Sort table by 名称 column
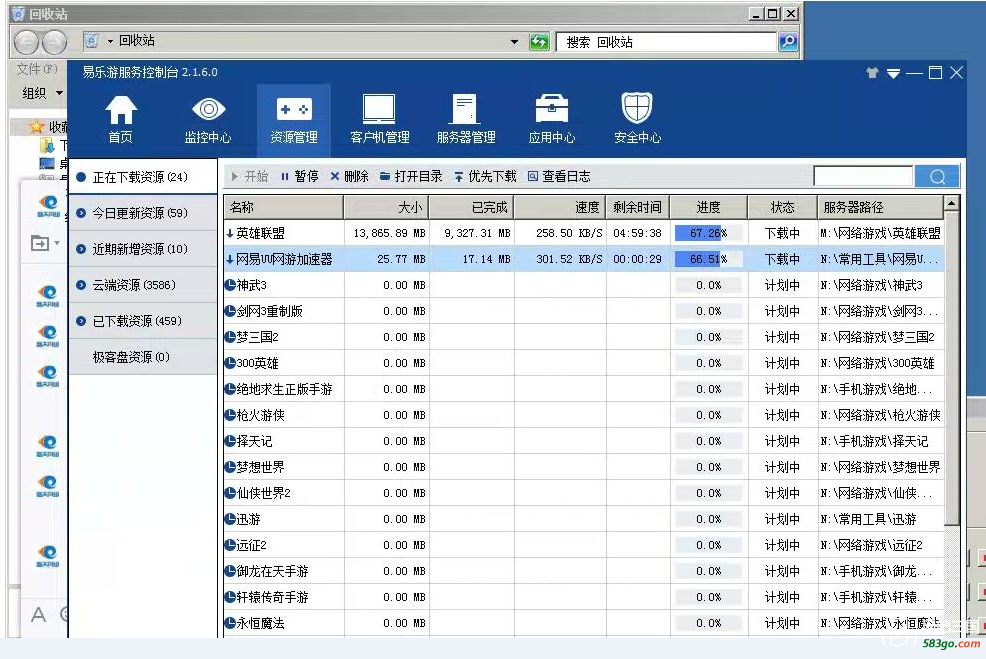Viewport: 986px width, 659px height. point(284,207)
